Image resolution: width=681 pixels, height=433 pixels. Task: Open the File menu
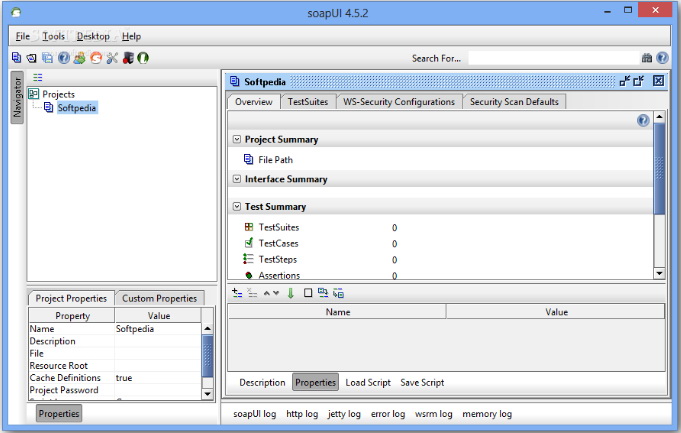pos(23,36)
